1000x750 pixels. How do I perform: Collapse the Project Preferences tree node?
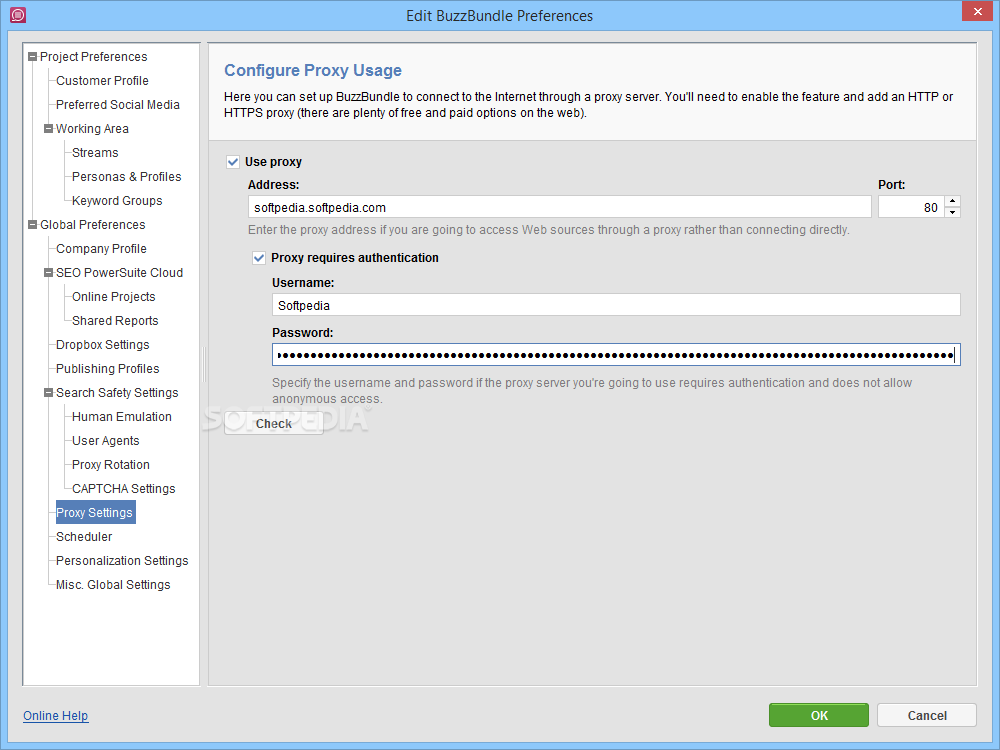[33, 57]
